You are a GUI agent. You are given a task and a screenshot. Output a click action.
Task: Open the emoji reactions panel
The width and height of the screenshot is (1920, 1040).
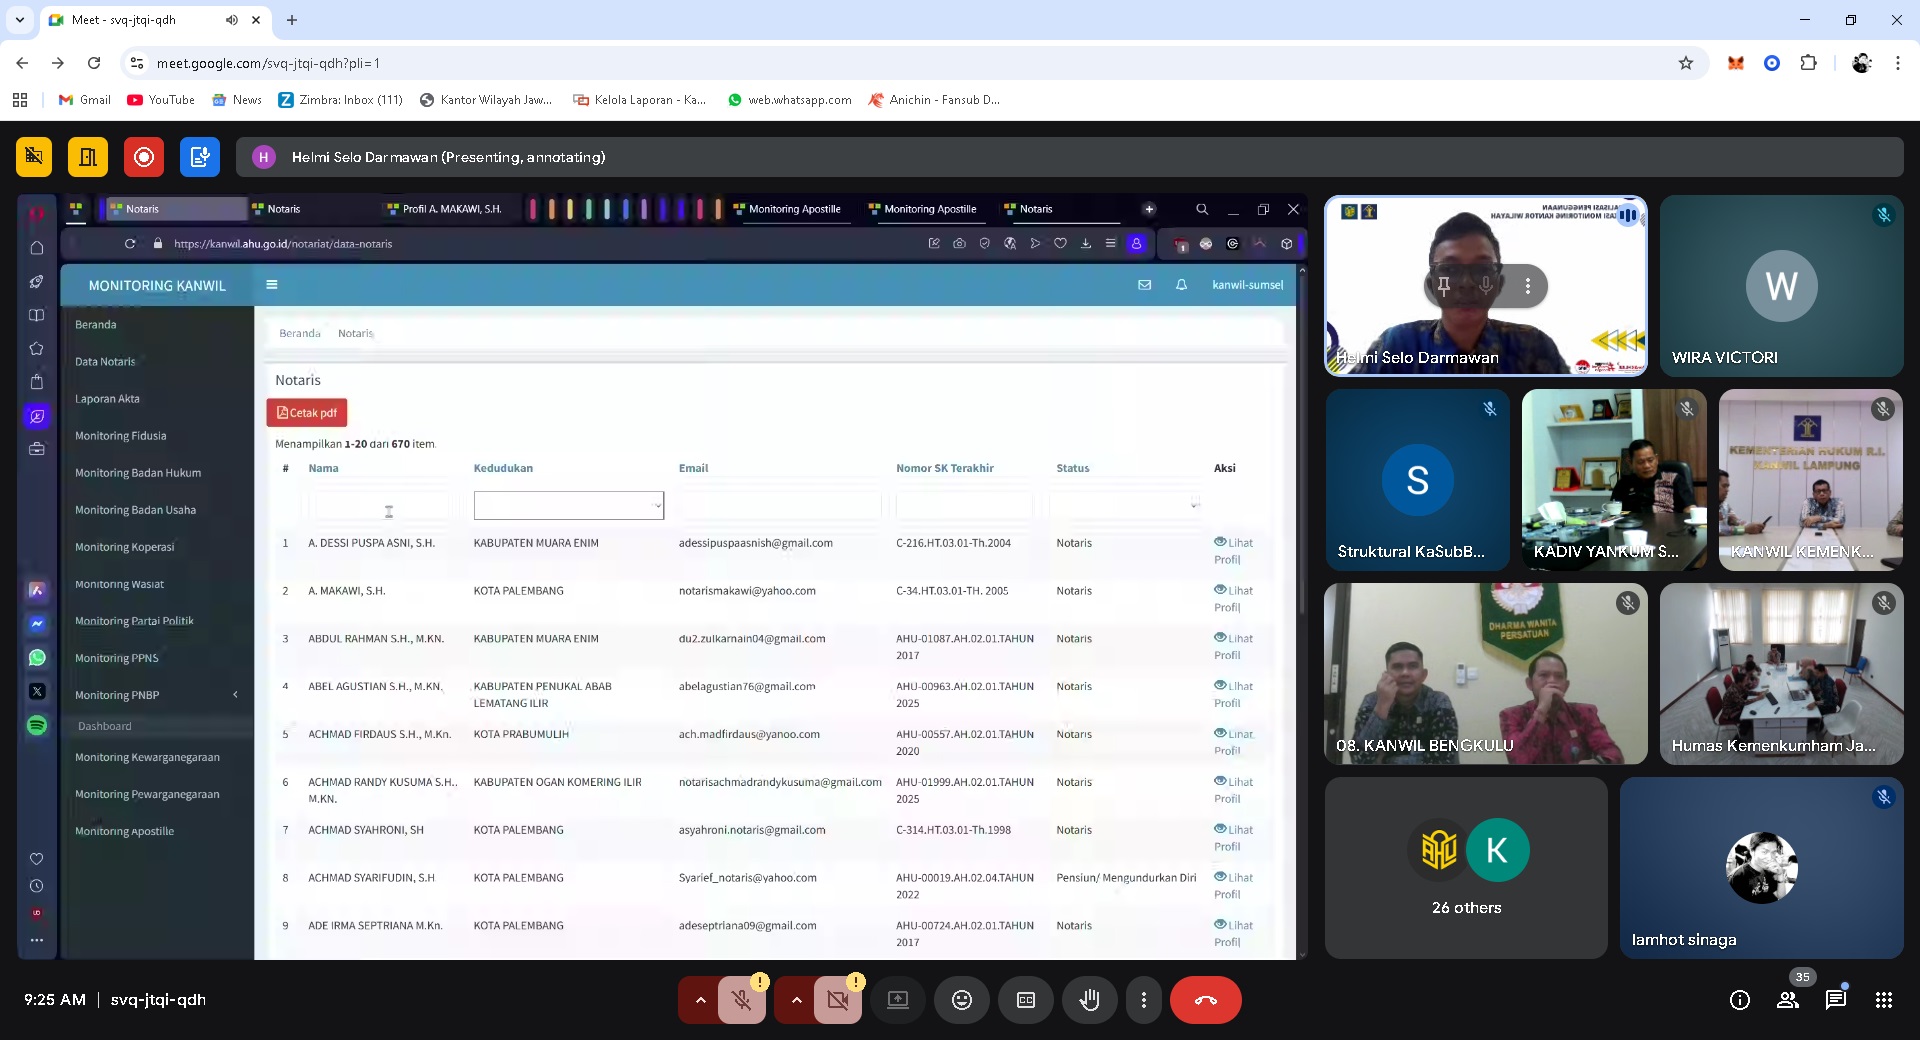961,1000
